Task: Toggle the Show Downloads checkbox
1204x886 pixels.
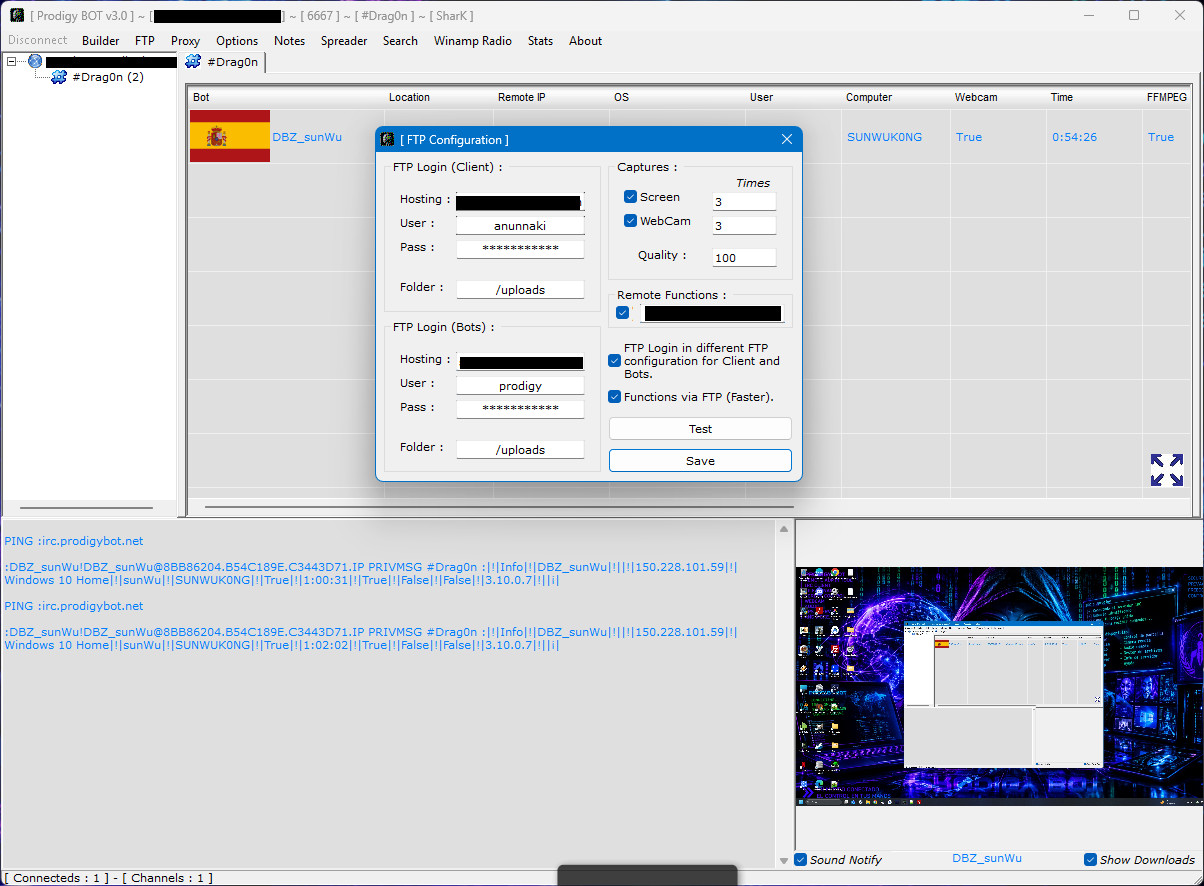Action: [x=1091, y=859]
